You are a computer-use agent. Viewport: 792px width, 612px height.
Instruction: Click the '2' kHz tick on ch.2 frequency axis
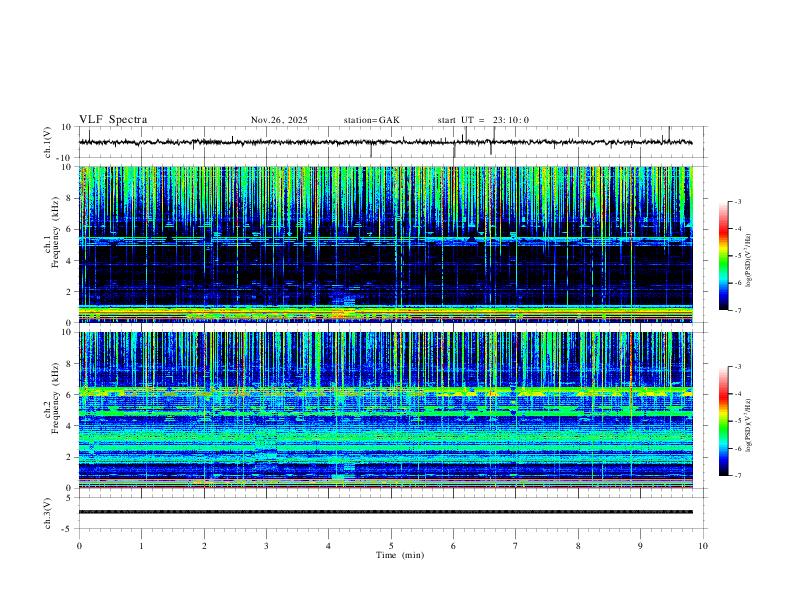pyautogui.click(x=70, y=457)
